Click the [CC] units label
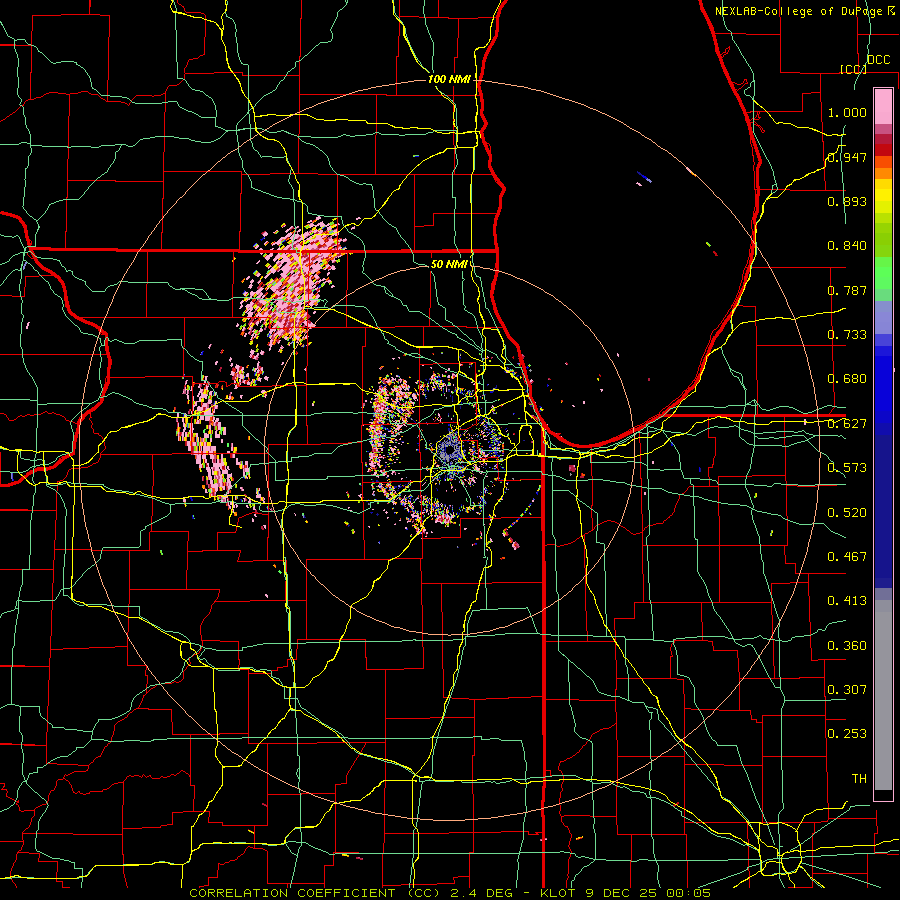The height and width of the screenshot is (900, 900). coord(853,69)
